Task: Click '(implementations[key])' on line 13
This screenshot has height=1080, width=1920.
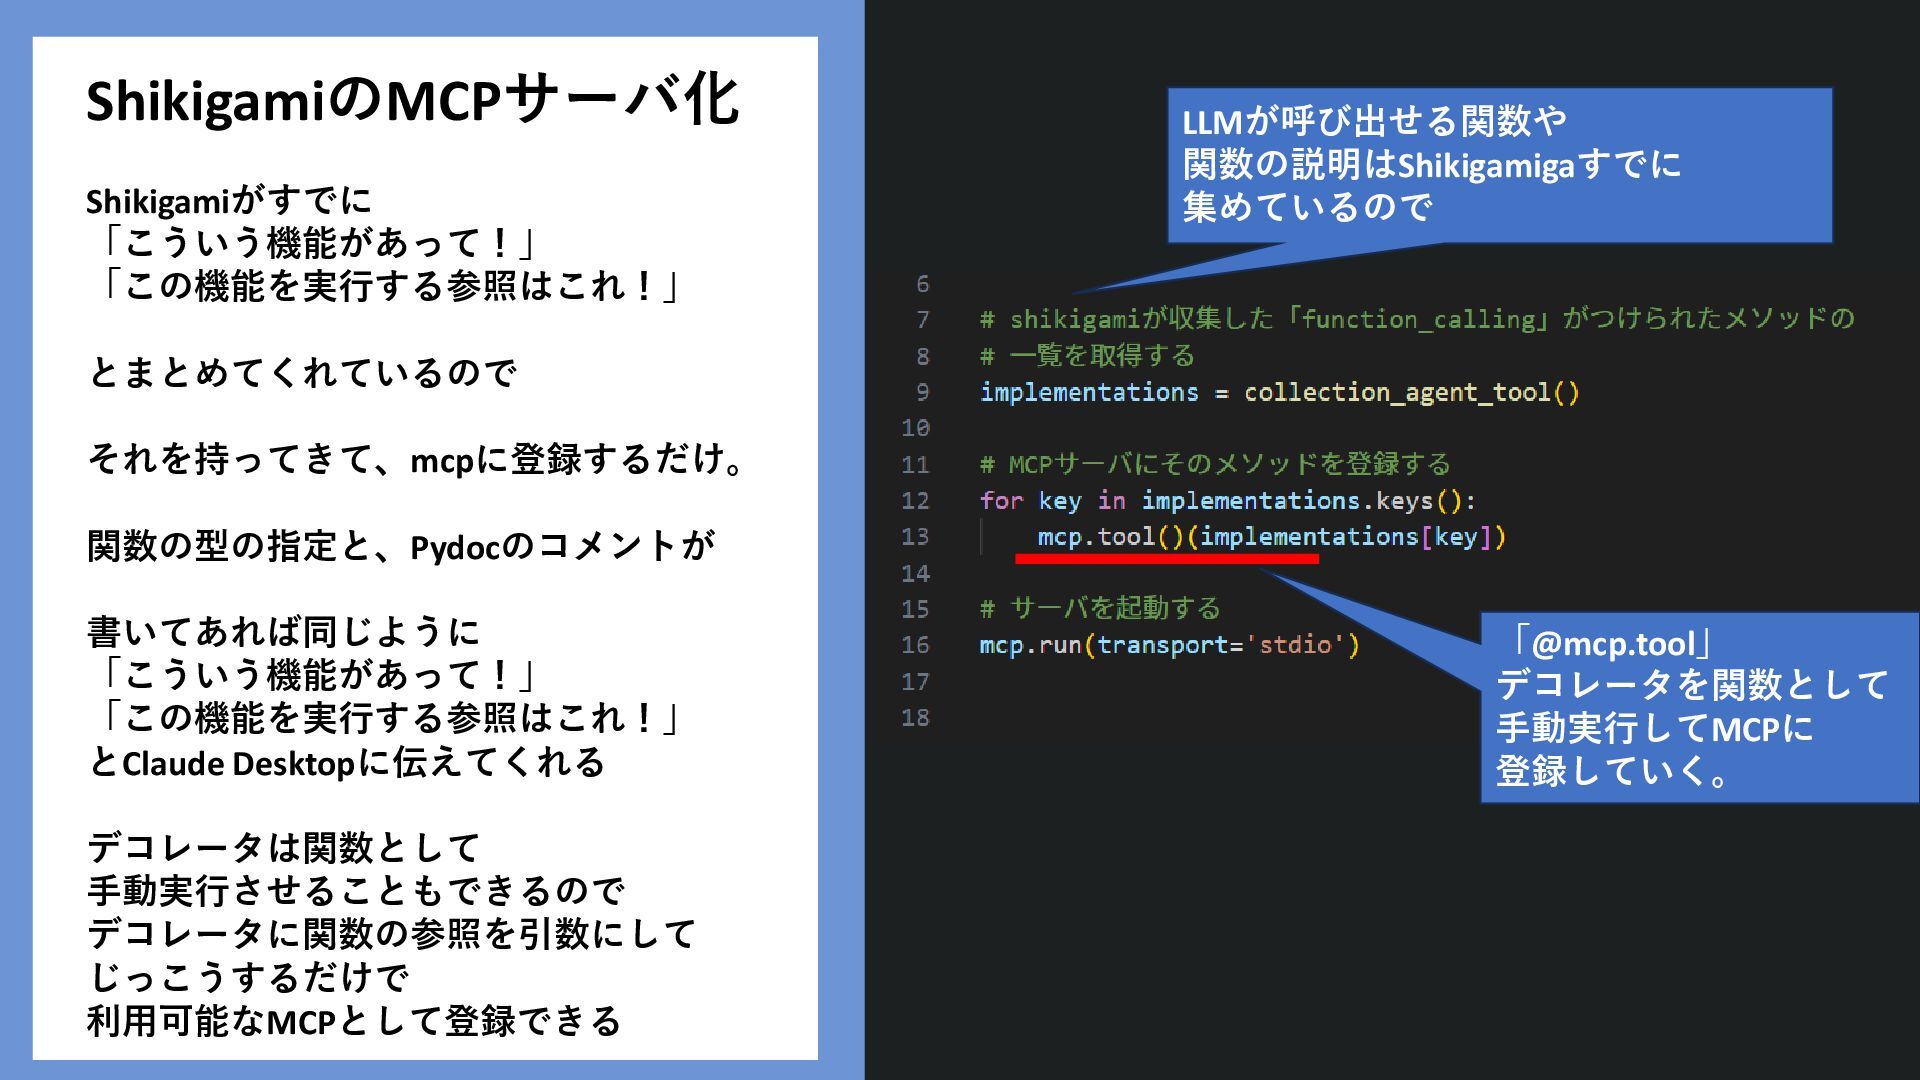Action: pyautogui.click(x=1346, y=537)
